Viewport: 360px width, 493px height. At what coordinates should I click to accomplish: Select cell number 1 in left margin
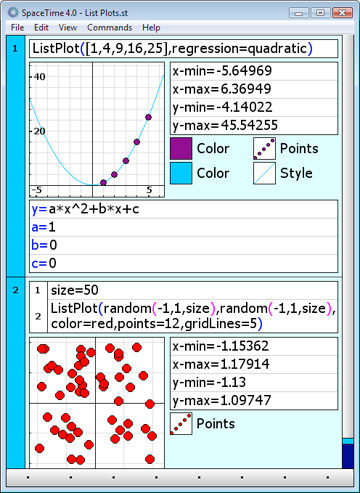pyautogui.click(x=15, y=49)
